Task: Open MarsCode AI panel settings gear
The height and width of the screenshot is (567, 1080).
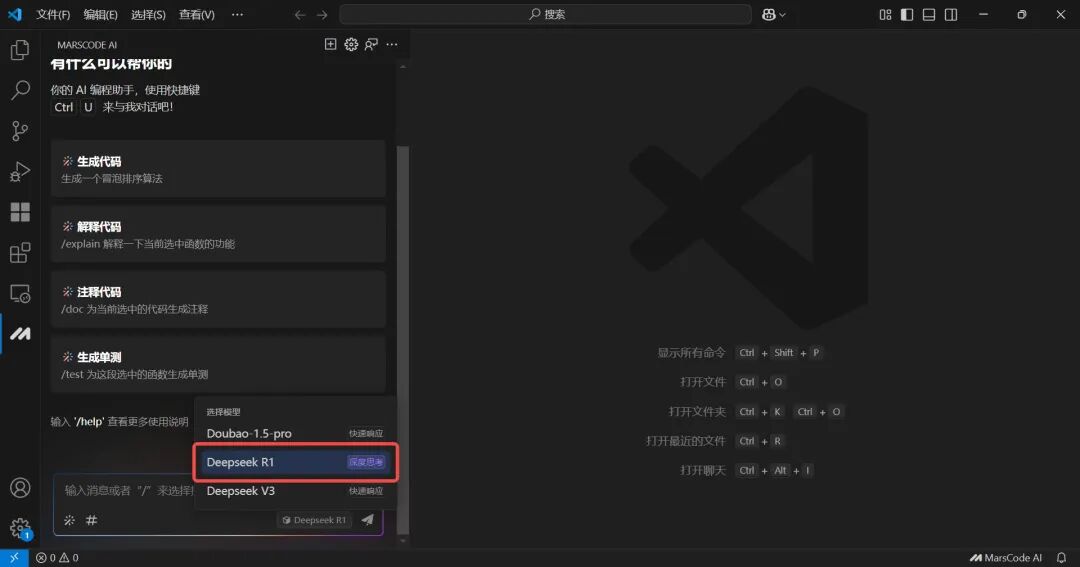Action: tap(351, 44)
